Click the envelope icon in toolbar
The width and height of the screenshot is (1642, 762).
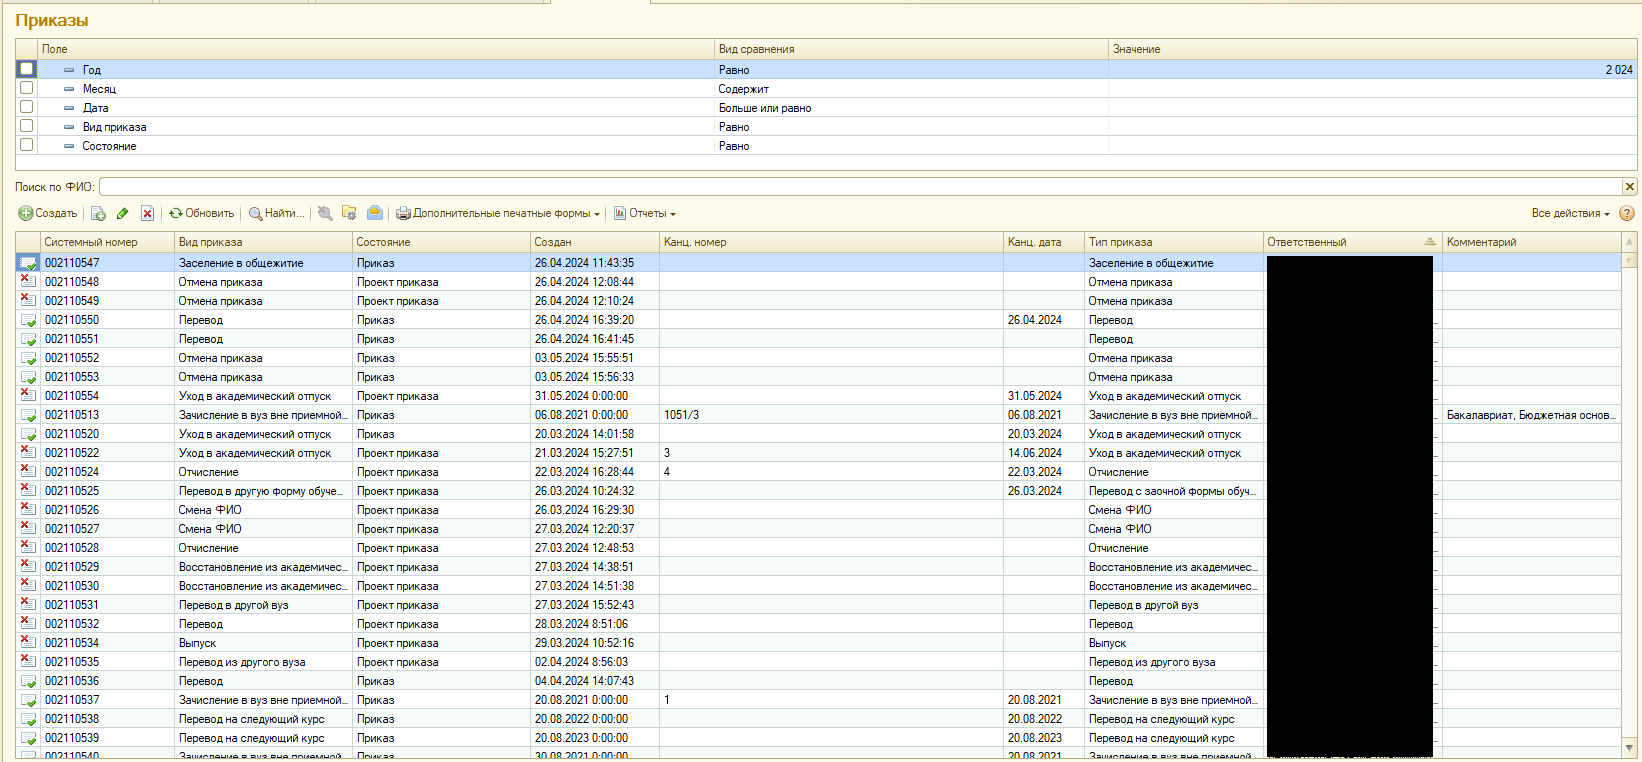coord(375,213)
